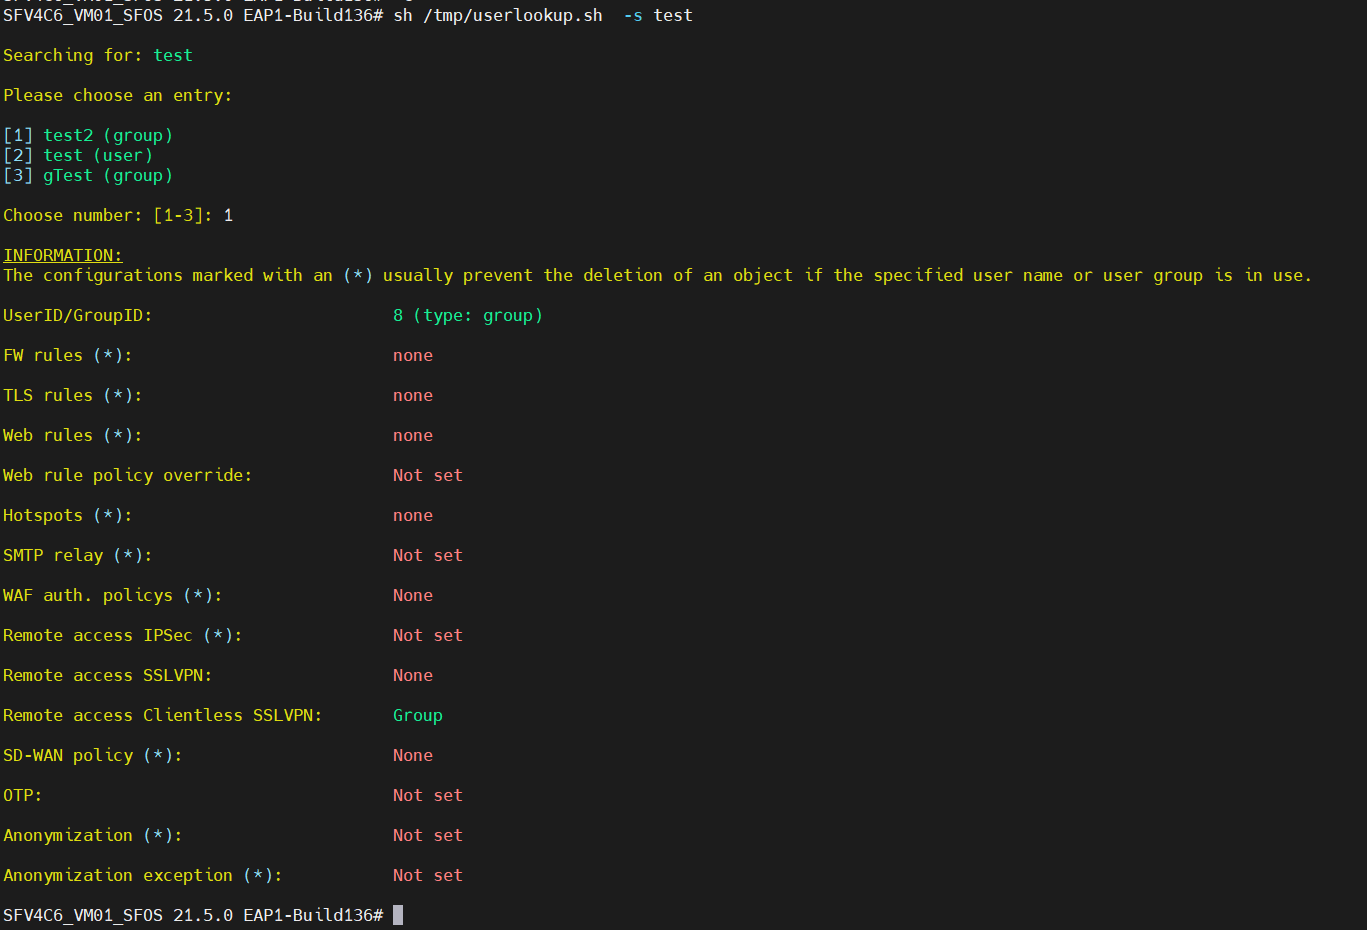Click the 'SMTP relay (*):' label
This screenshot has width=1367, height=930.
pyautogui.click(x=78, y=555)
